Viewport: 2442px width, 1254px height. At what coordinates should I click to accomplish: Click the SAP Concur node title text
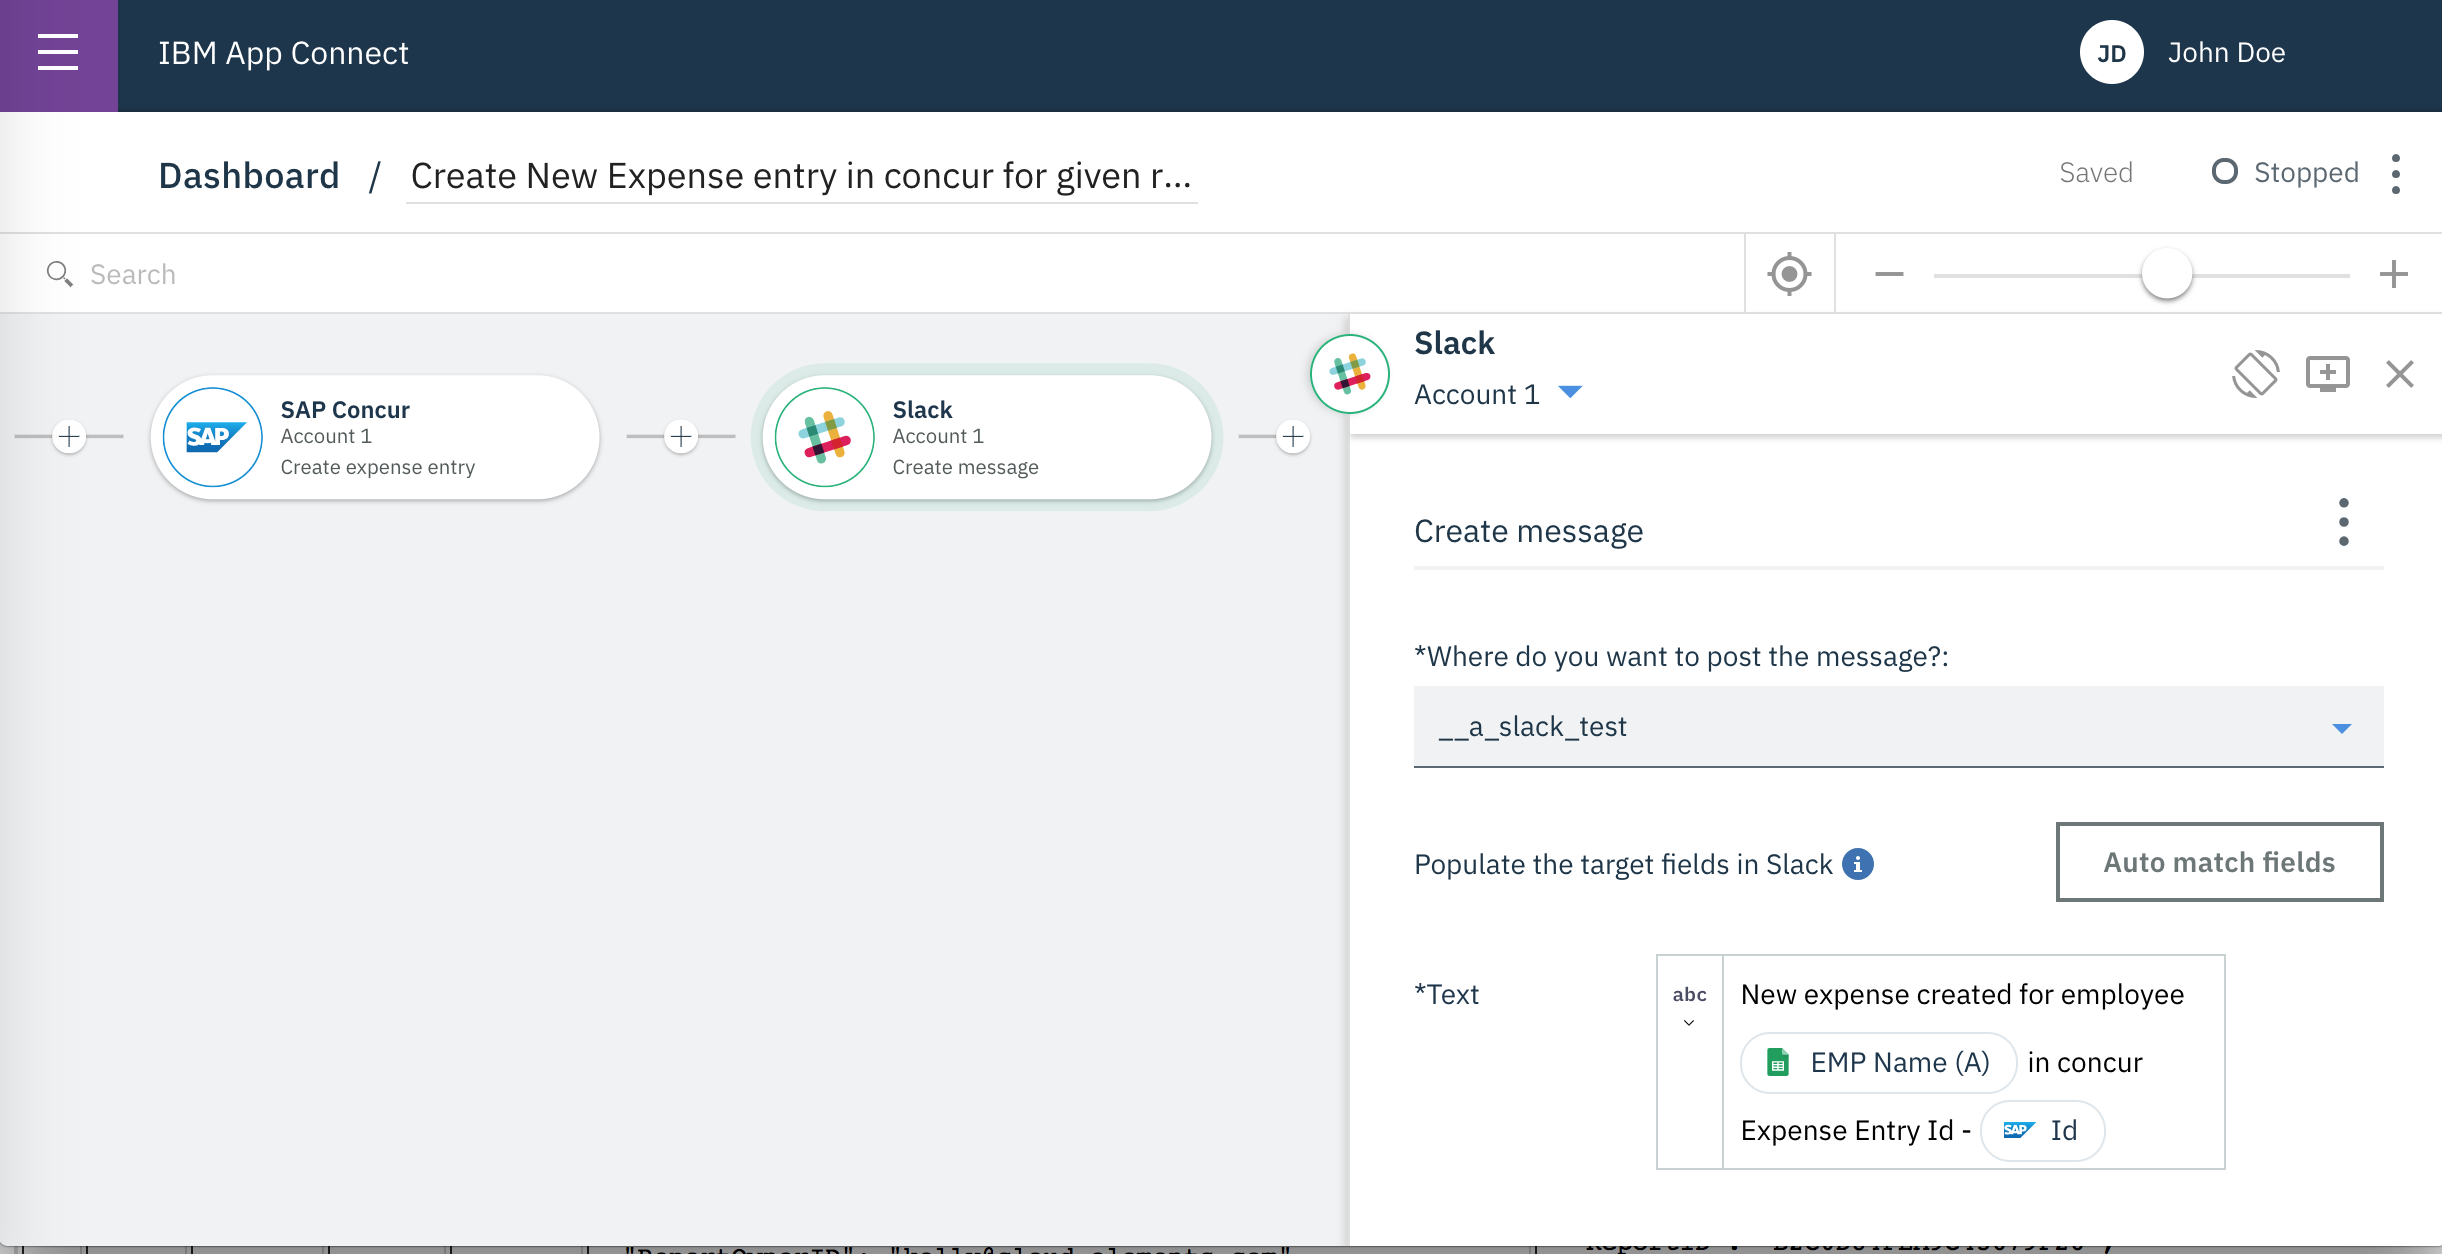pyautogui.click(x=345, y=410)
